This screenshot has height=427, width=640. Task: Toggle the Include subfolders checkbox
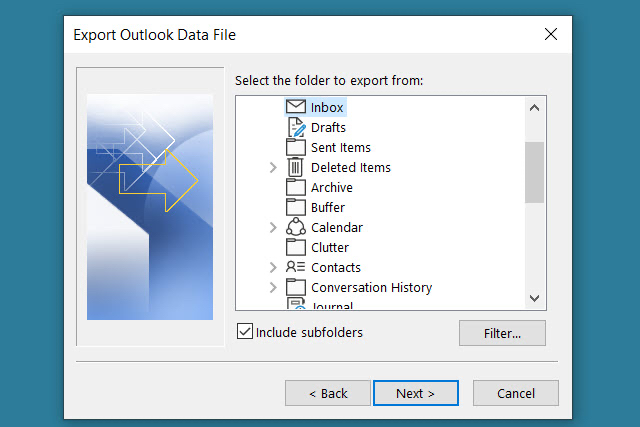245,332
